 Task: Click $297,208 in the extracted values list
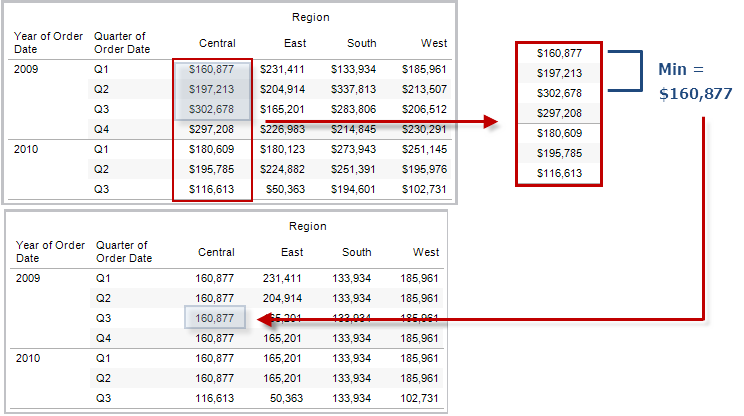[559, 113]
